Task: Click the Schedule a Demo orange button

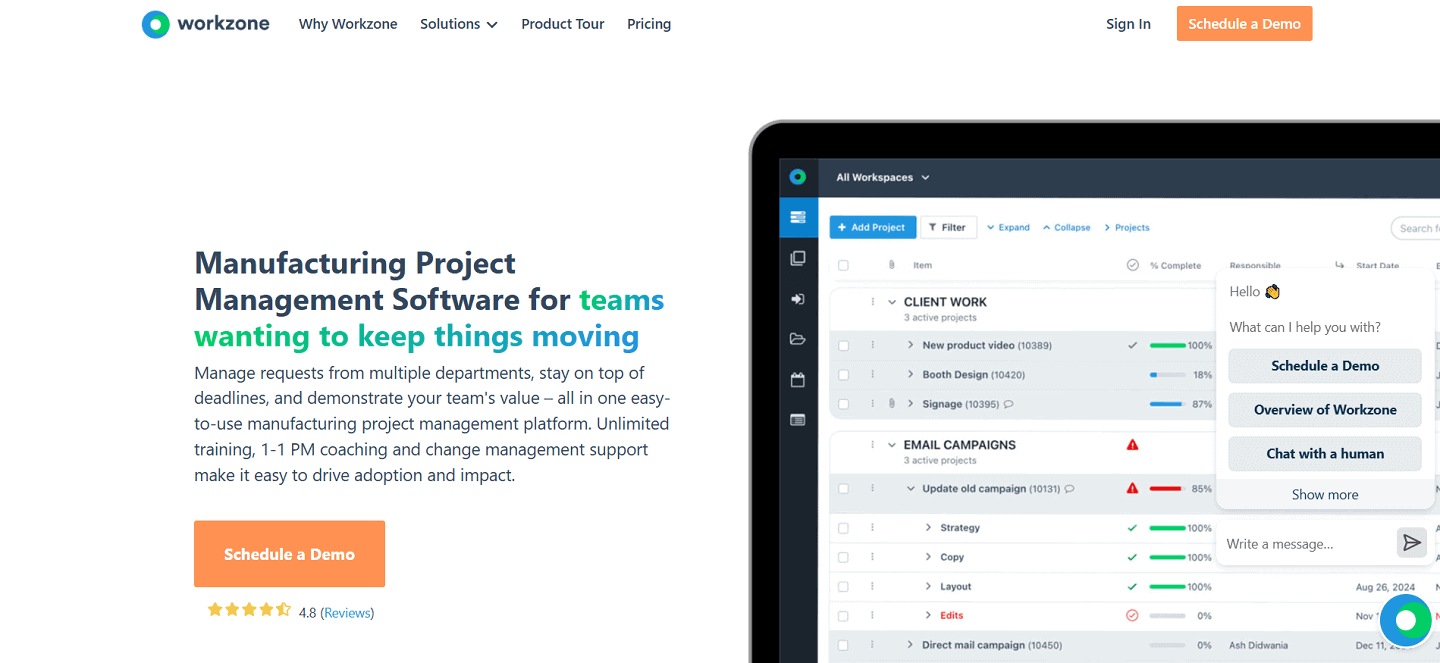Action: click(289, 553)
